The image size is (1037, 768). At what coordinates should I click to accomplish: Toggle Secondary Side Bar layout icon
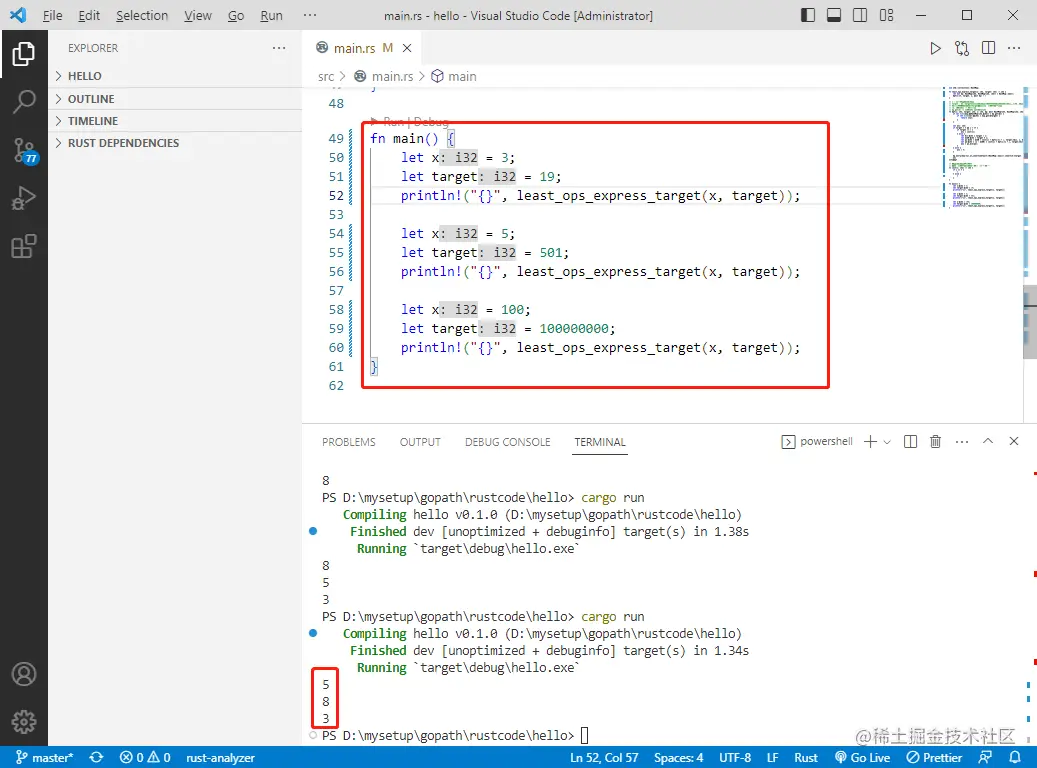click(860, 15)
